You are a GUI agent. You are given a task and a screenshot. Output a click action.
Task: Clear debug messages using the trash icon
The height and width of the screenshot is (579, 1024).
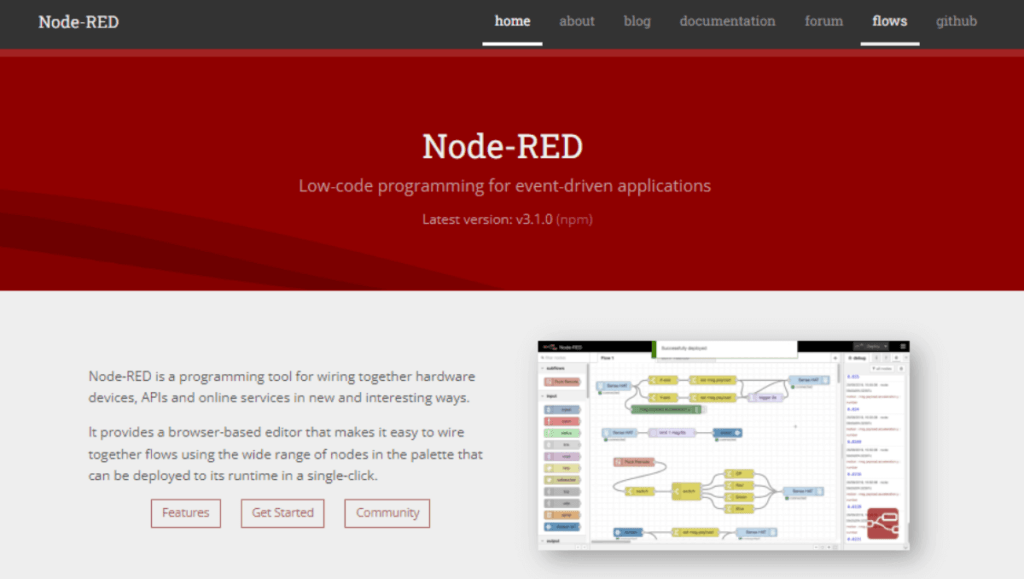[x=902, y=368]
